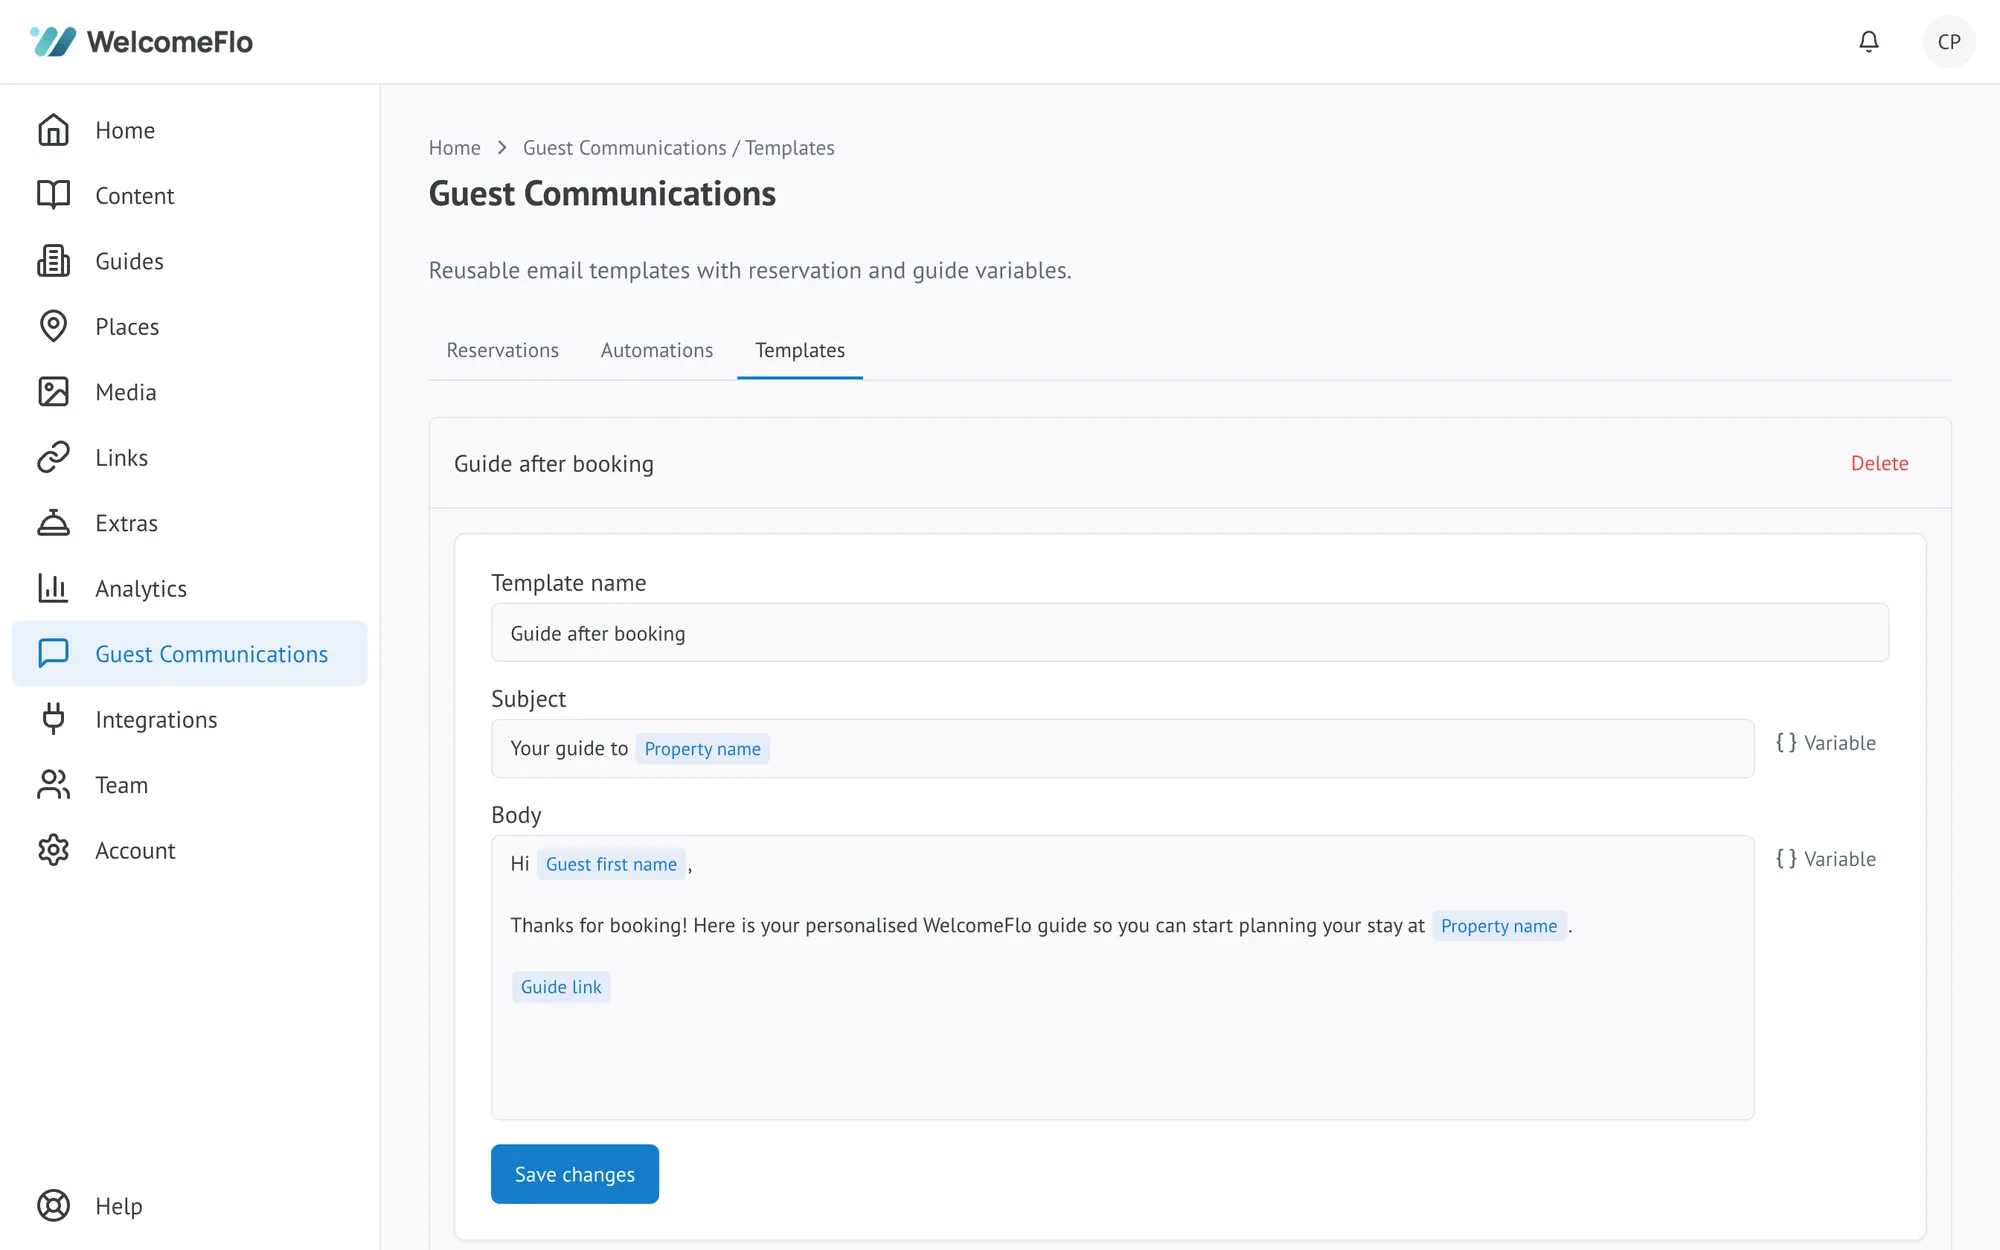Select Guest Communications chat icon
Viewport: 2000px width, 1250px height.
pyautogui.click(x=54, y=653)
